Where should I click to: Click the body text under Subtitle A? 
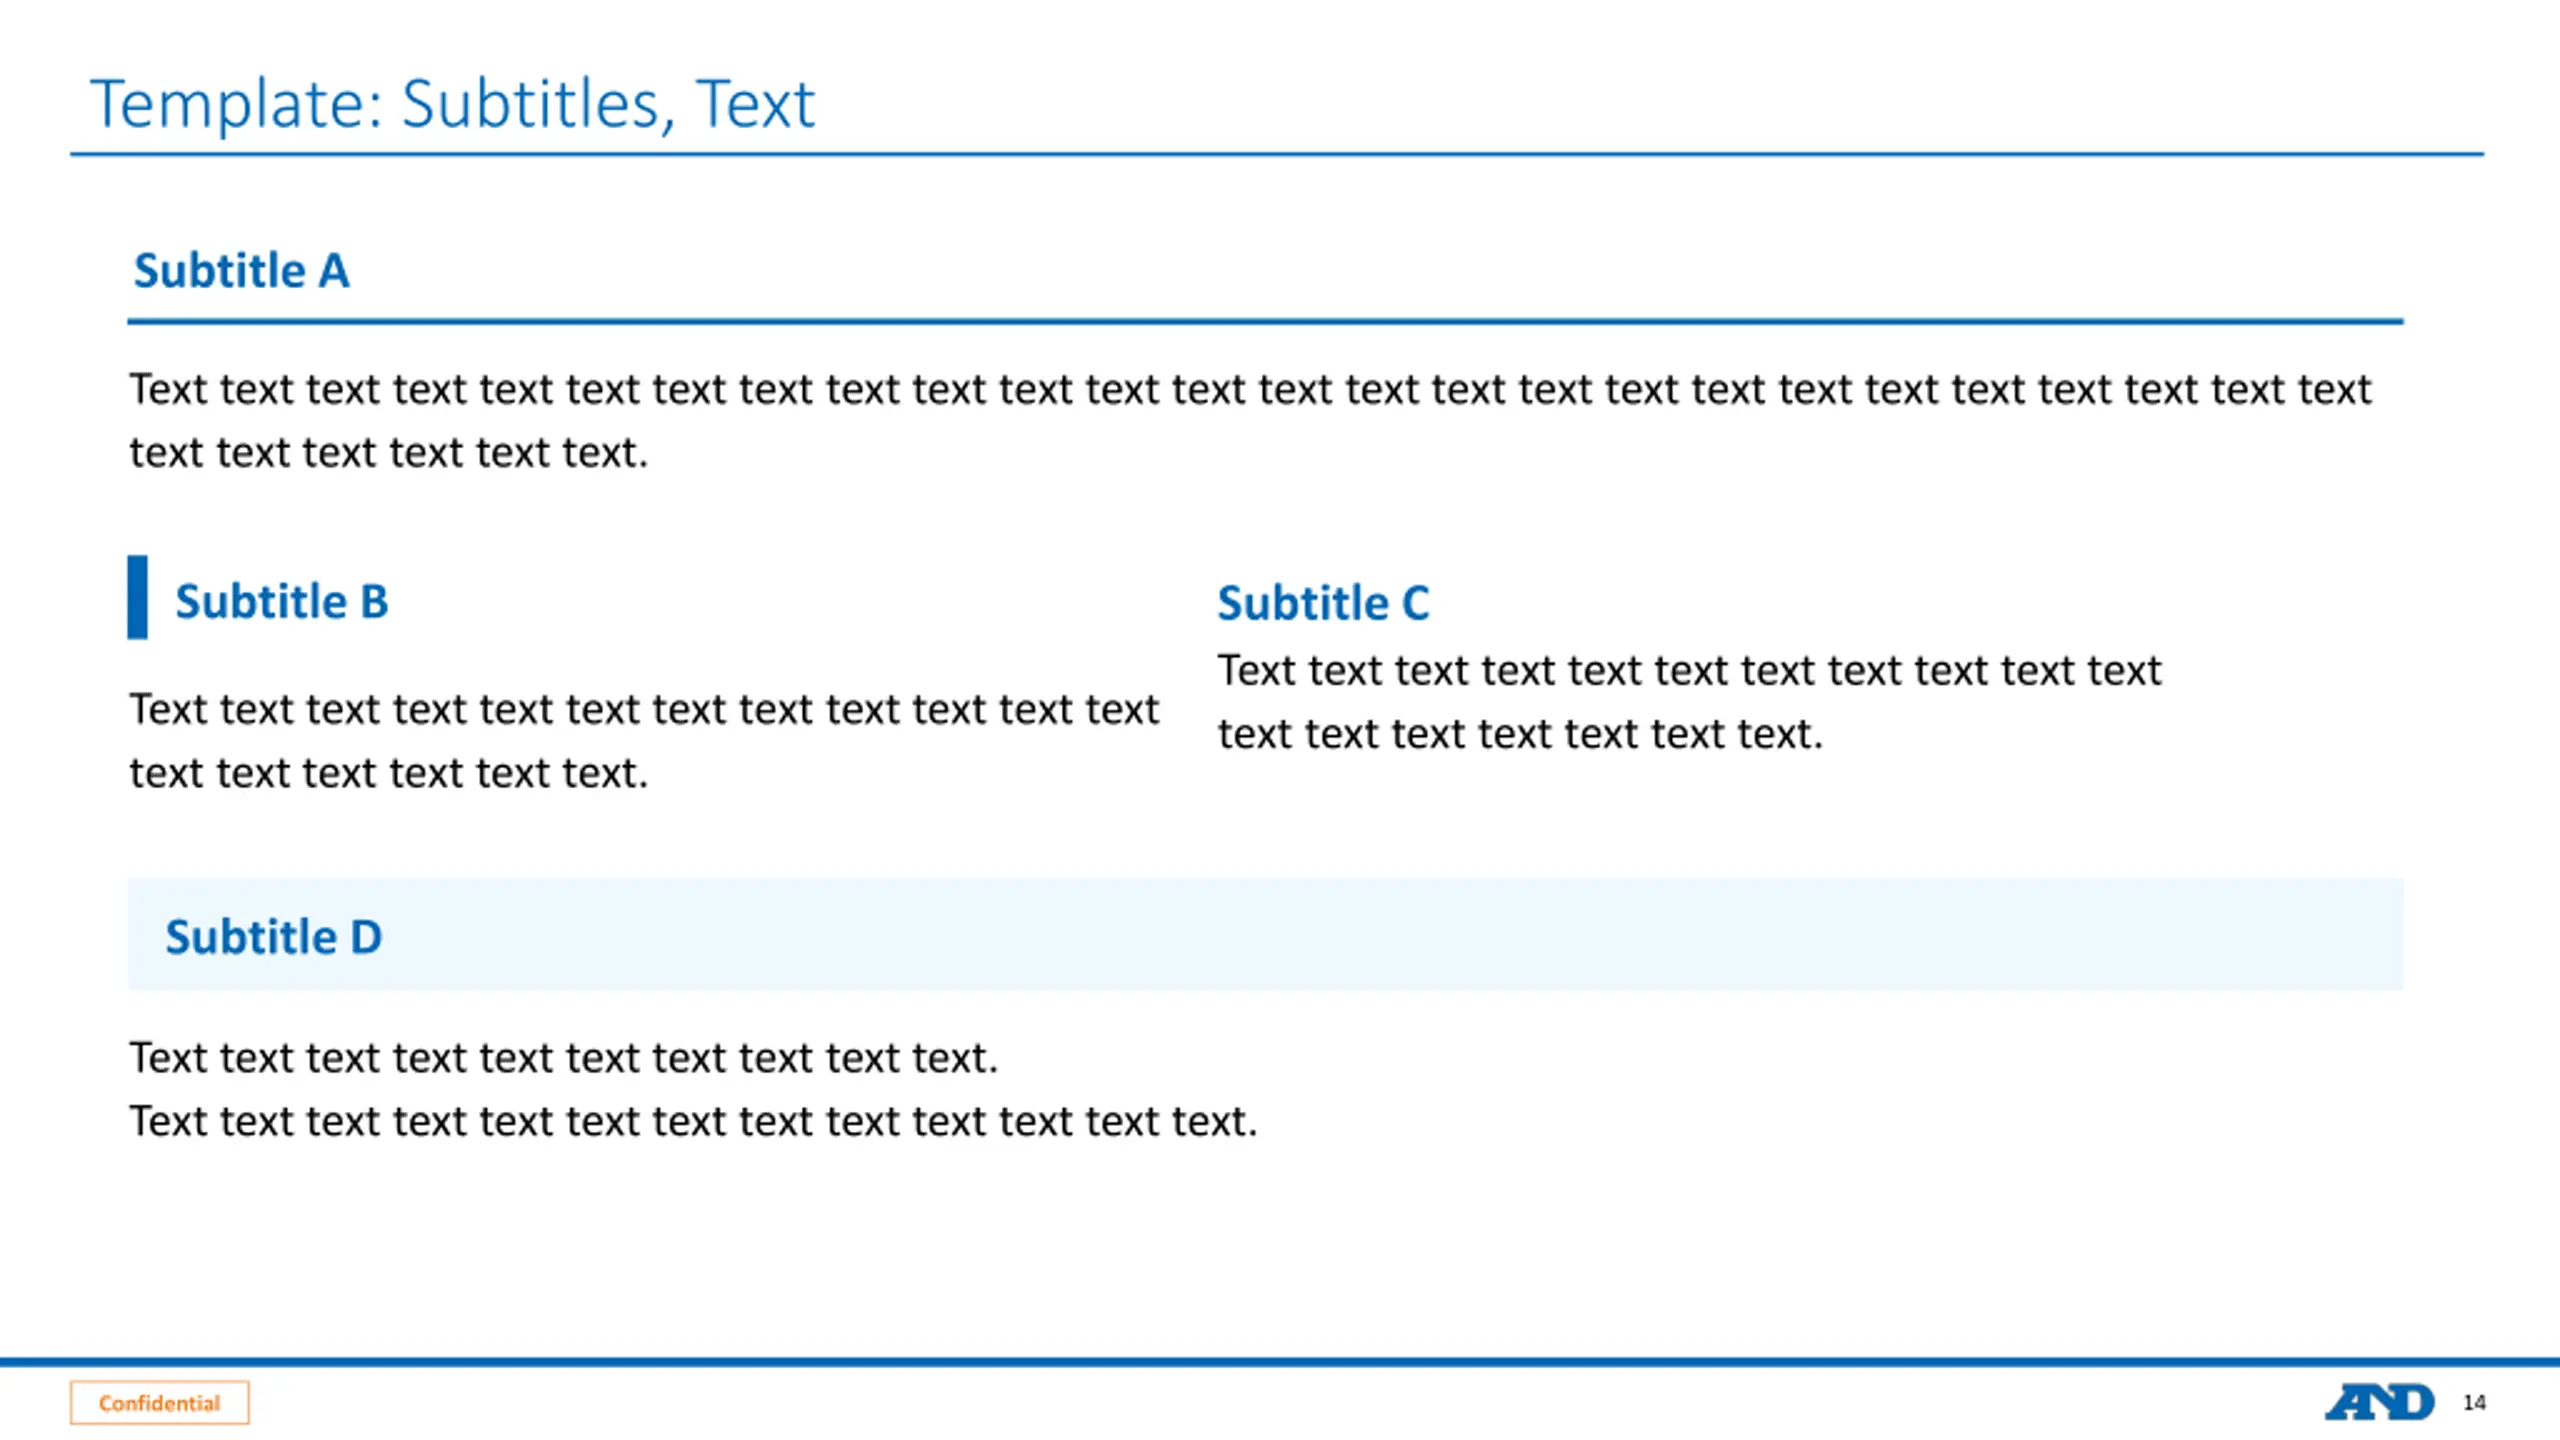[1250, 421]
